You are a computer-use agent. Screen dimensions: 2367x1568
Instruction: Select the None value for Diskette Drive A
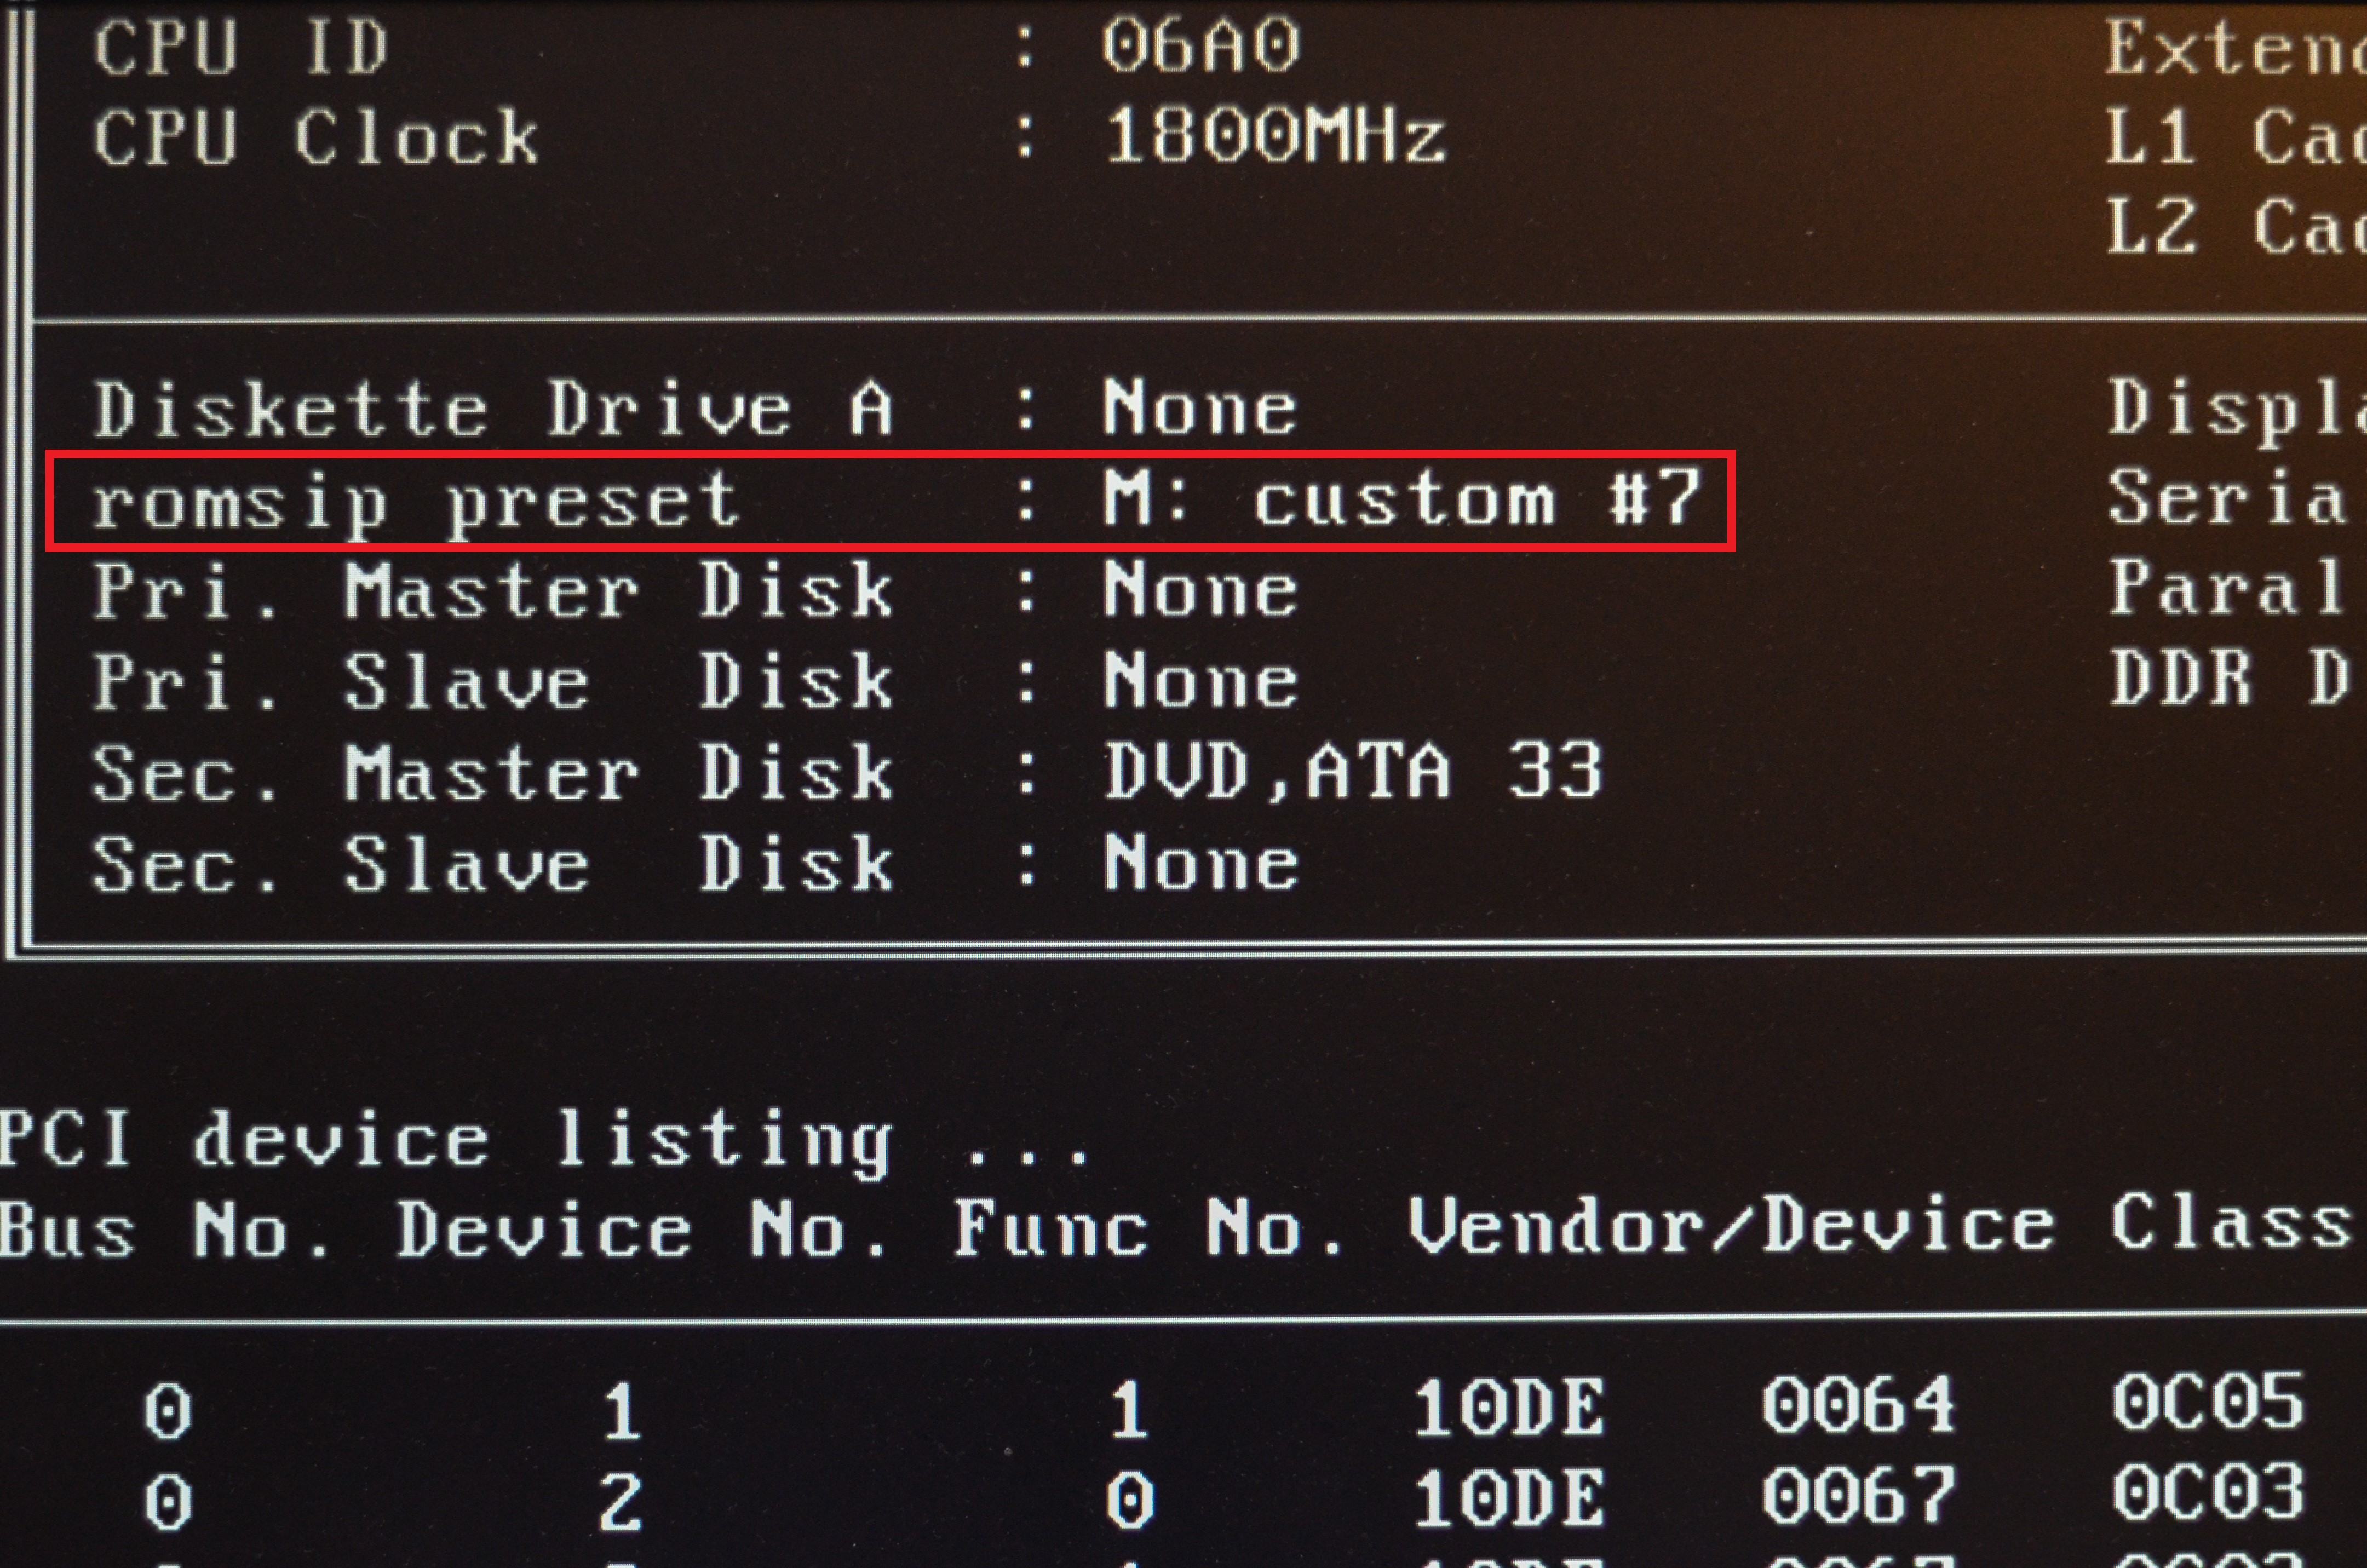[x=1200, y=408]
